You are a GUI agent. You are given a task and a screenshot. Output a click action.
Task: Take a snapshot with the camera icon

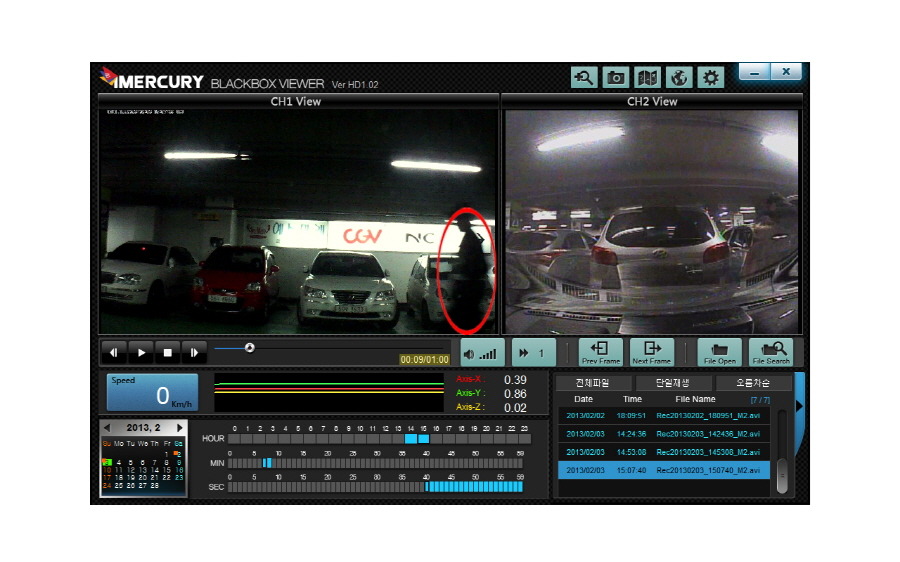click(x=616, y=77)
